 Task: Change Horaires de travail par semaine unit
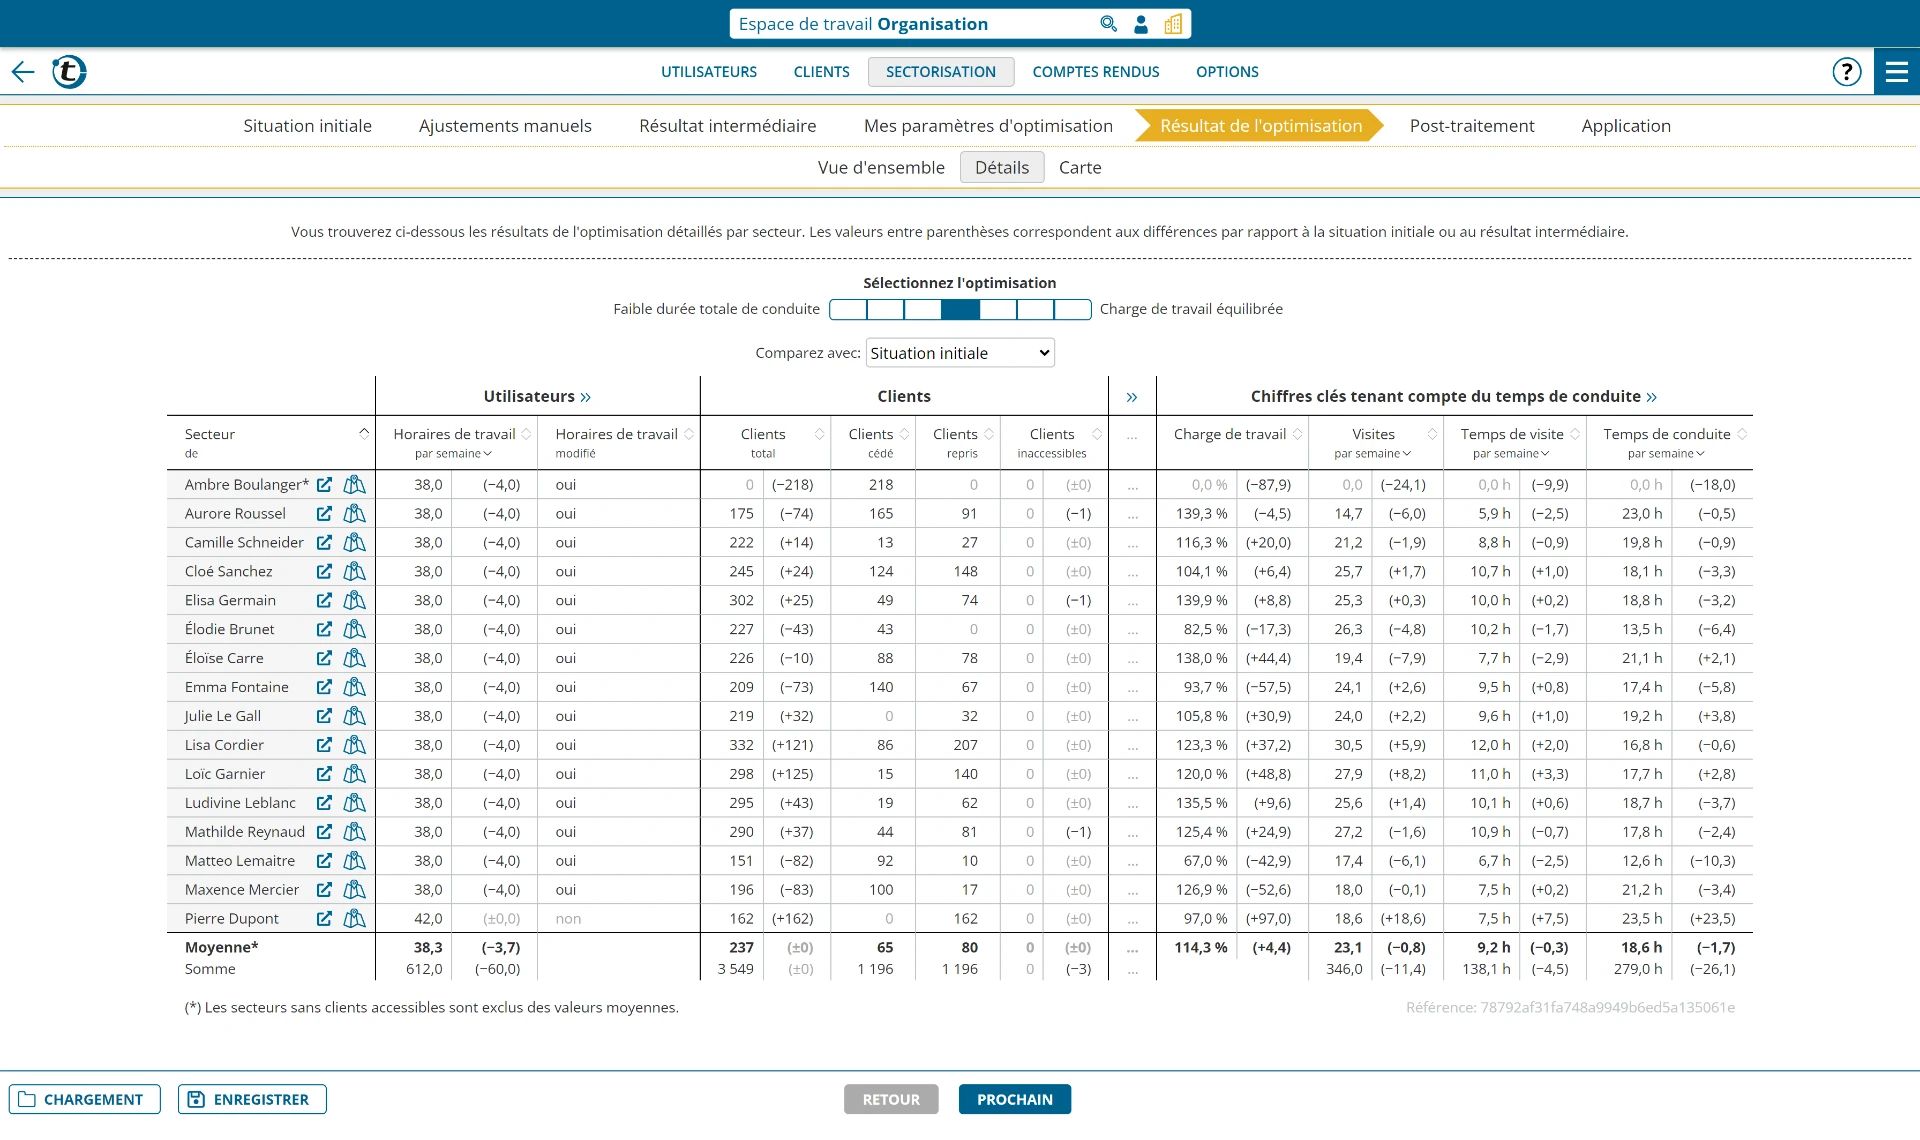(454, 454)
